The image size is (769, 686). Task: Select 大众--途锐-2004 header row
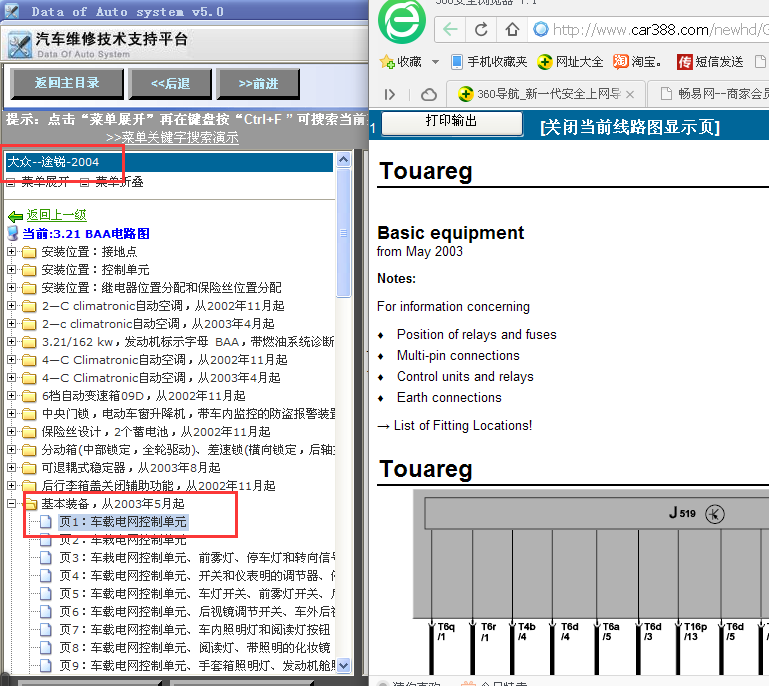coord(169,162)
